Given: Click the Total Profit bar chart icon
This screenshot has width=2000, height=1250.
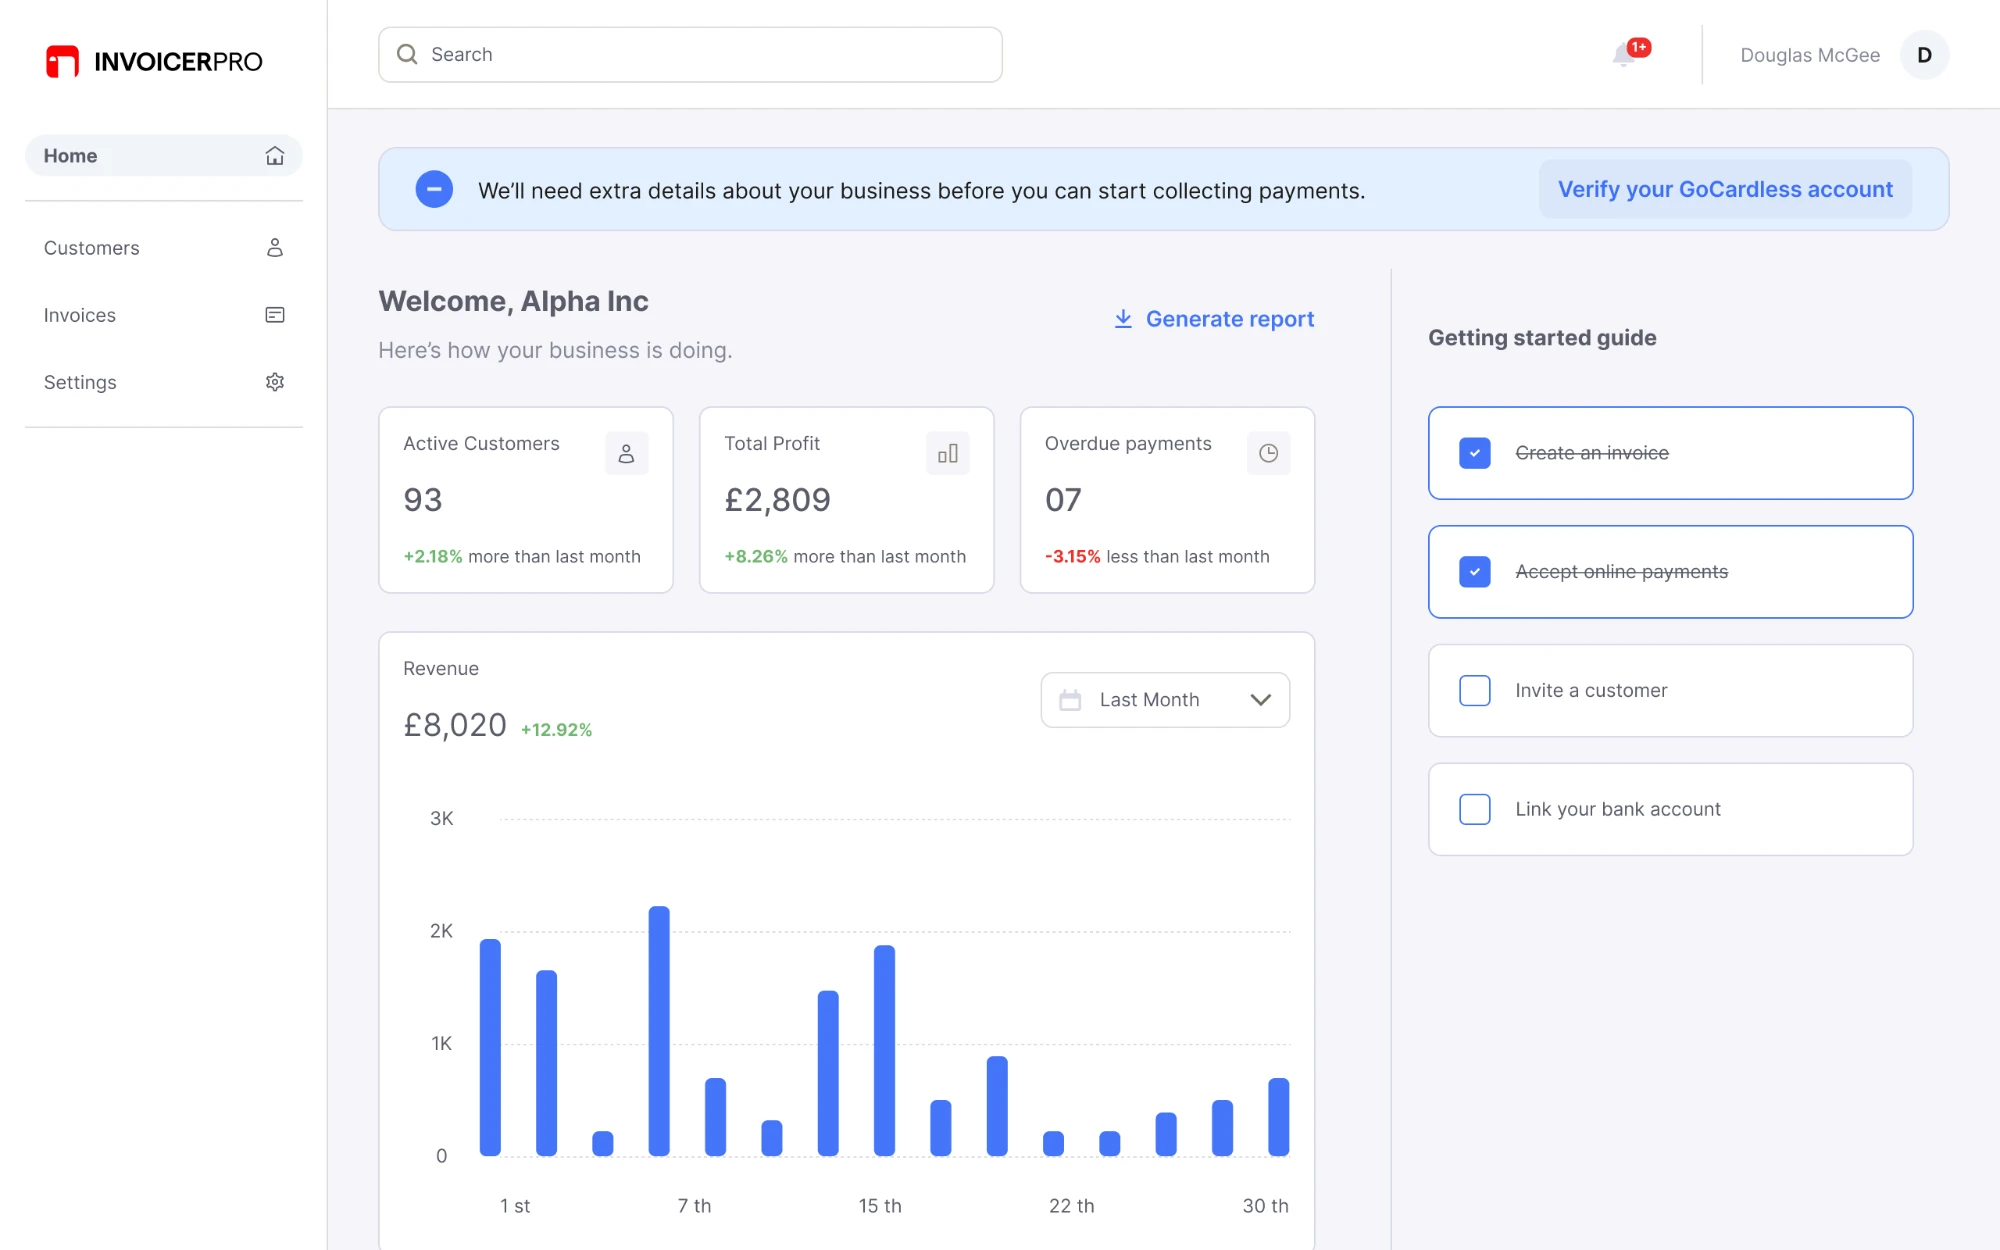Looking at the screenshot, I should pyautogui.click(x=947, y=453).
